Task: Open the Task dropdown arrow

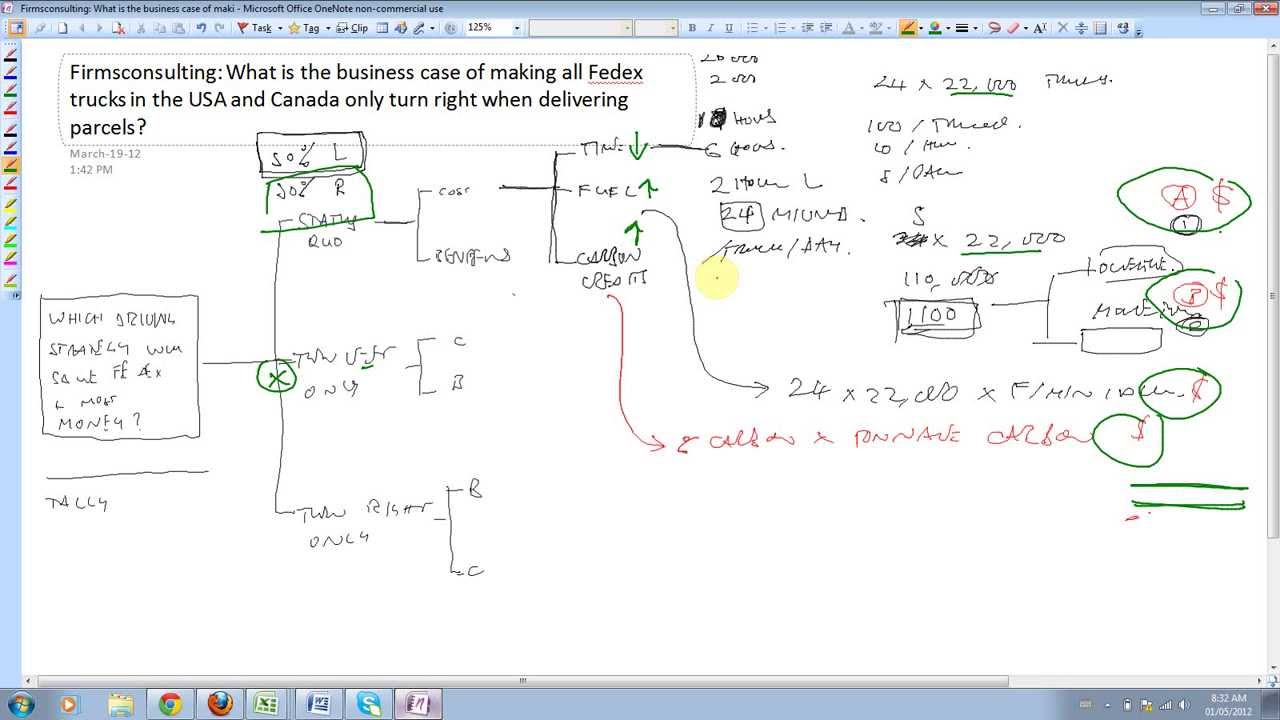Action: coord(280,28)
